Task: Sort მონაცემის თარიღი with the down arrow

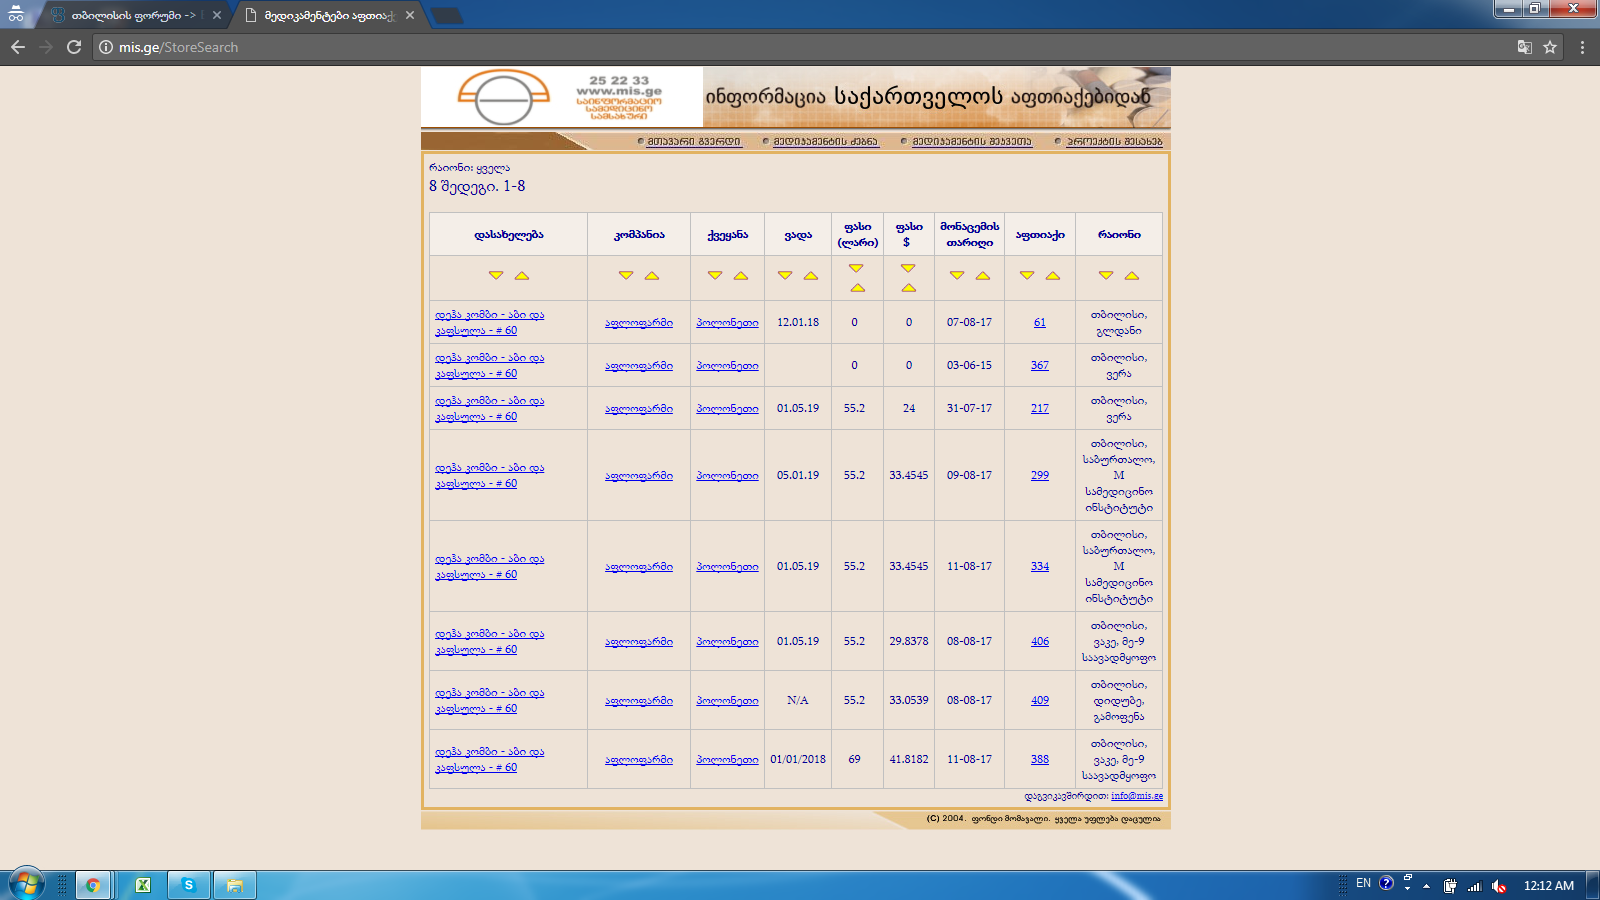Action: pyautogui.click(x=957, y=275)
